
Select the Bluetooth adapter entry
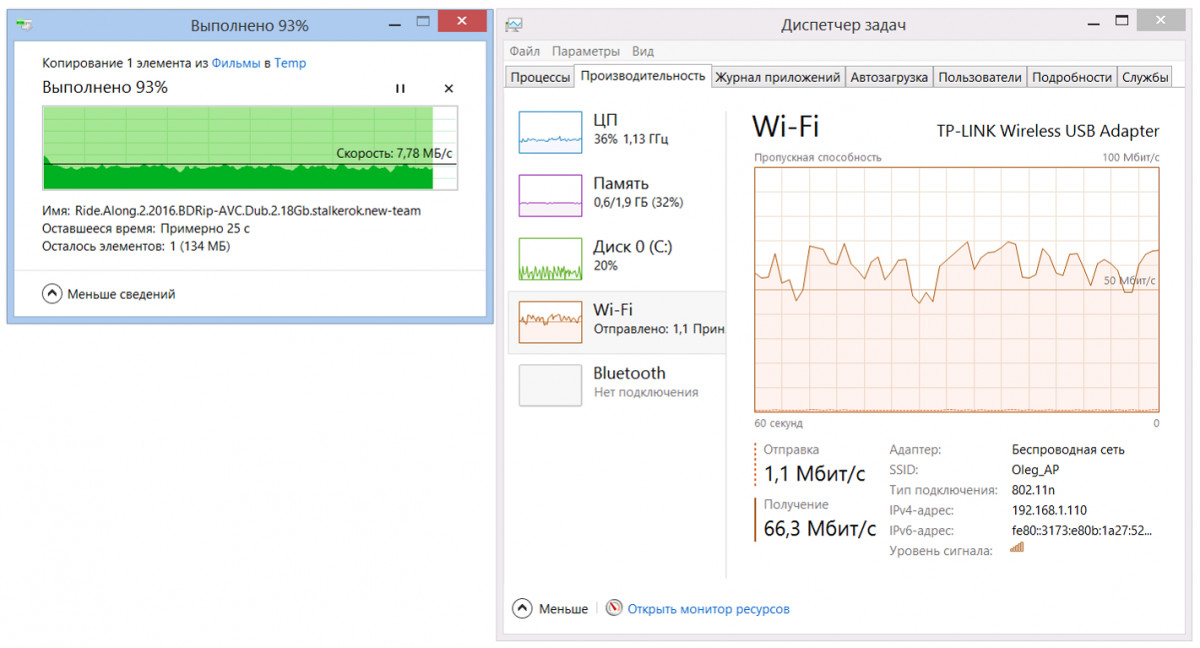coord(550,385)
